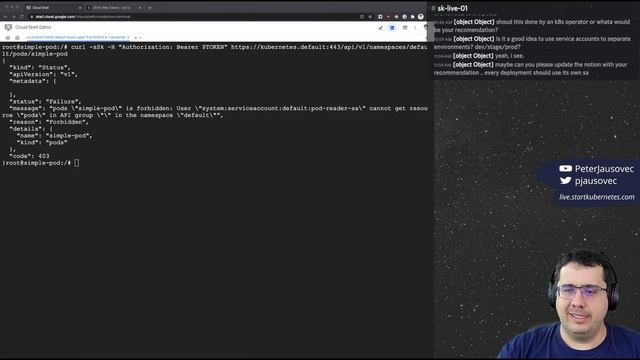The width and height of the screenshot is (640, 360).
Task: Select the active terminal session tab
Action: point(76,37)
